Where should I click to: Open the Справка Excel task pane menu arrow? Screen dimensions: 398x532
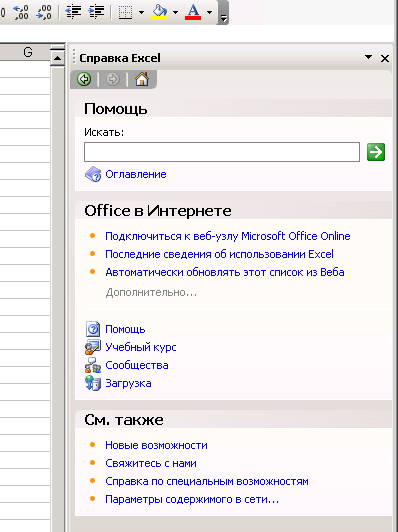pos(368,57)
